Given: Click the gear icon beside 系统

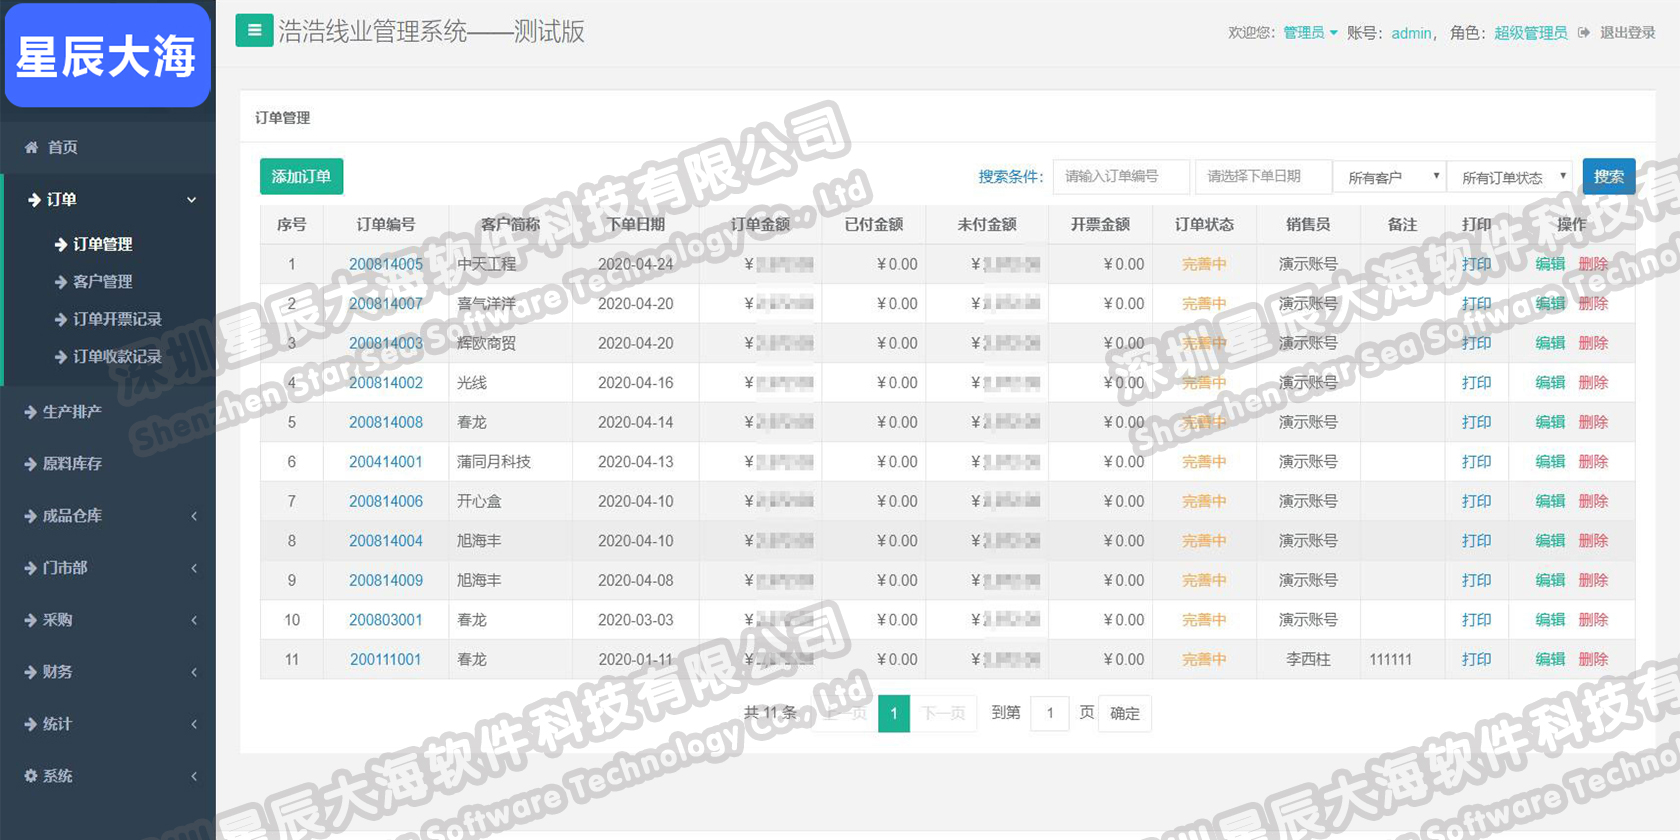Looking at the screenshot, I should tap(31, 776).
